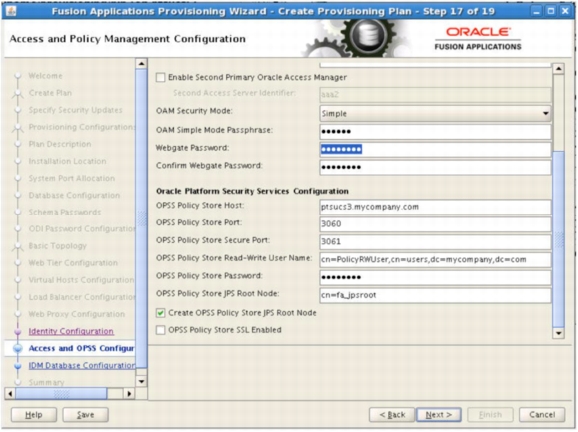Screen dimensions: 578x432
Task: Click Web Tier Configuration step
Action: click(73, 263)
